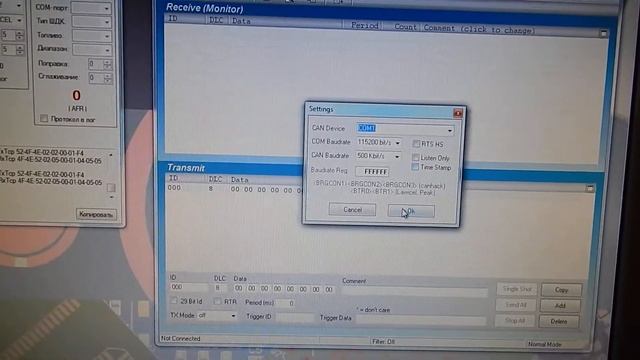This screenshot has height=360, width=640.
Task: Click the Transmit panel corner icon
Action: tap(589, 188)
